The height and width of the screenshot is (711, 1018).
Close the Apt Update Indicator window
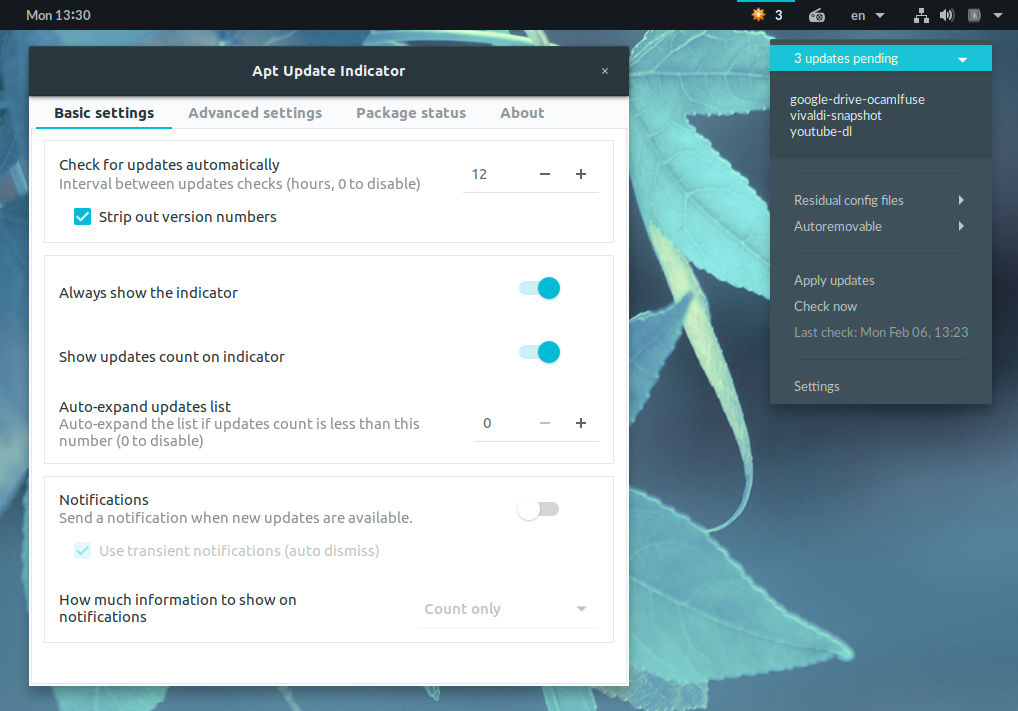click(x=604, y=71)
